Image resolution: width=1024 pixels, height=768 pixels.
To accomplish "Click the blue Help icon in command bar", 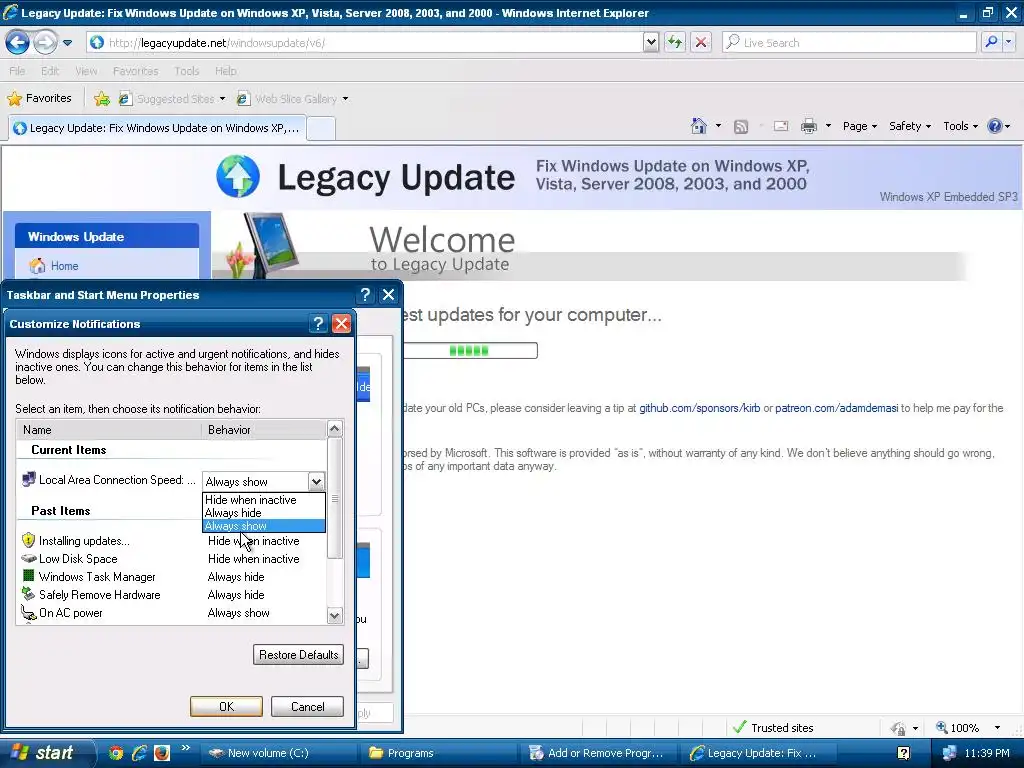I will coord(994,126).
